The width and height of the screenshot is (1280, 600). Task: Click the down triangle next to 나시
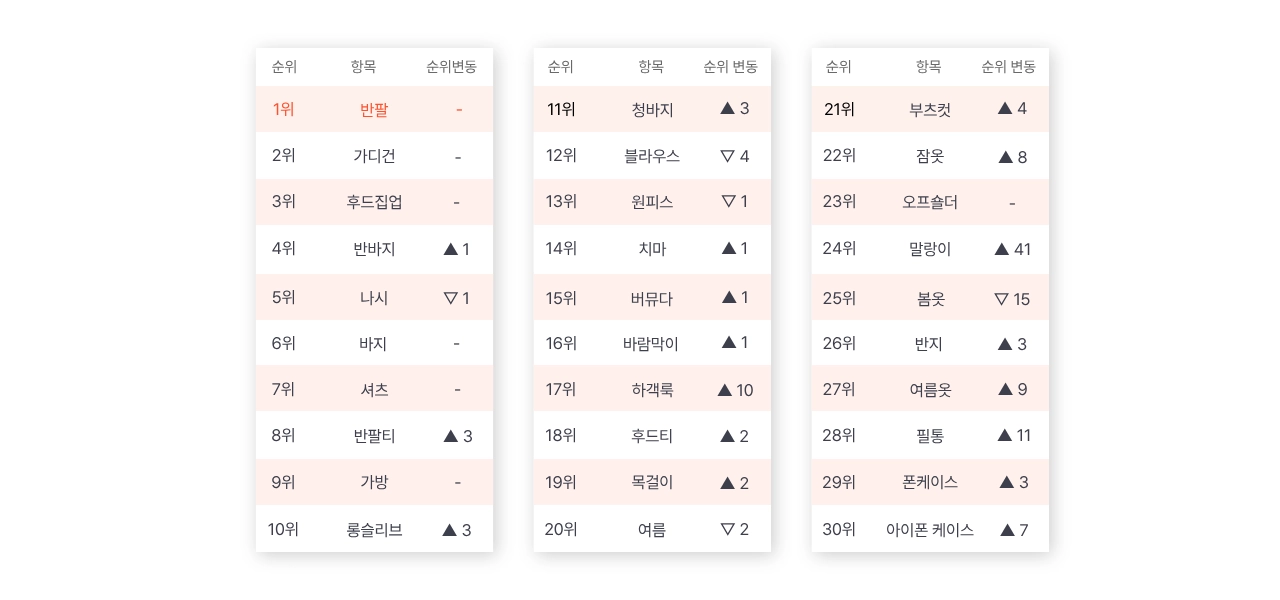[450, 298]
